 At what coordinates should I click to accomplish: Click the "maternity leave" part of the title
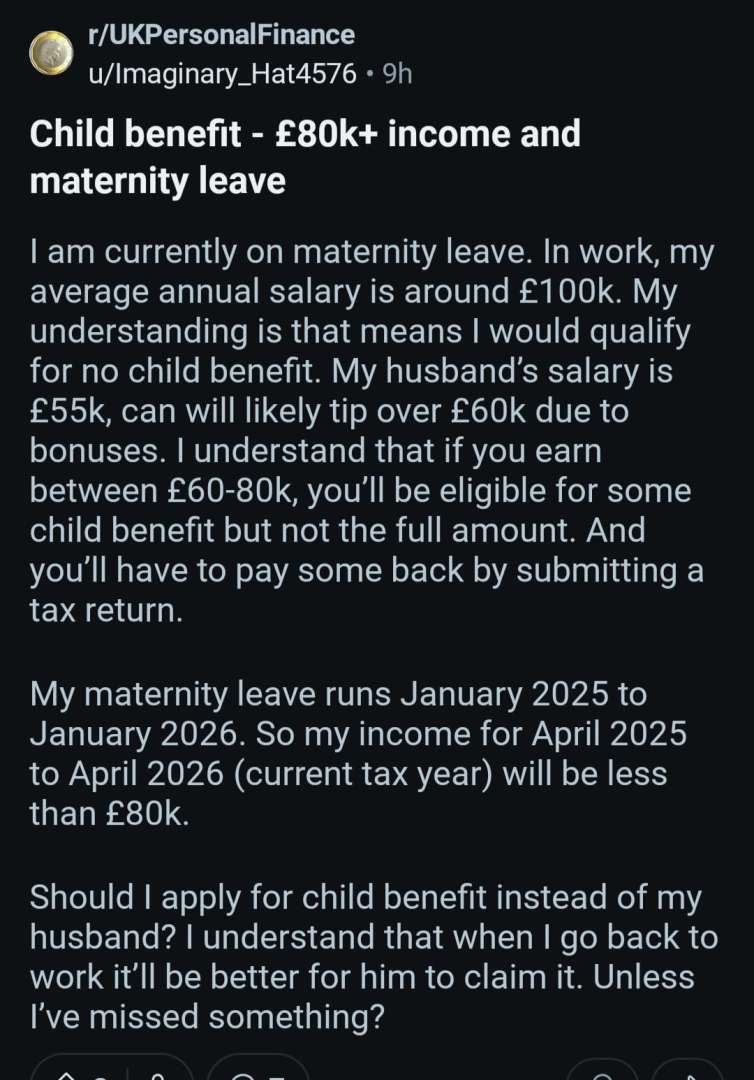[x=158, y=181]
